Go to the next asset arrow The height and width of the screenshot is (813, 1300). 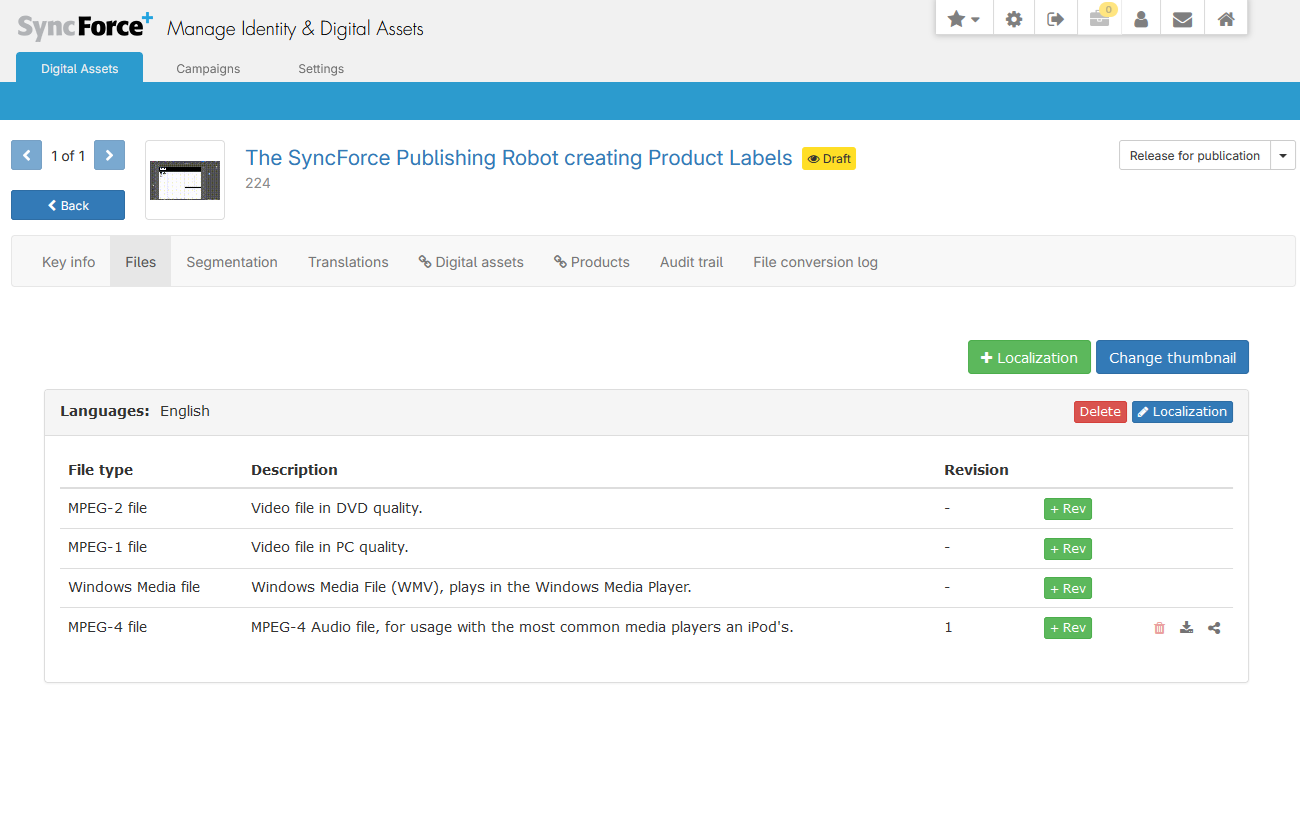coord(109,155)
